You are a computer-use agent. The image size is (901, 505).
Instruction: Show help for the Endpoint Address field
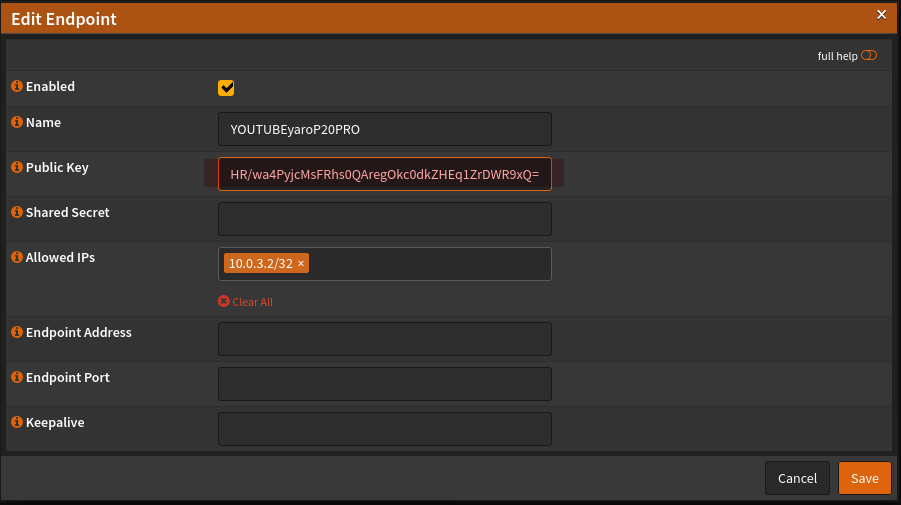coord(17,332)
